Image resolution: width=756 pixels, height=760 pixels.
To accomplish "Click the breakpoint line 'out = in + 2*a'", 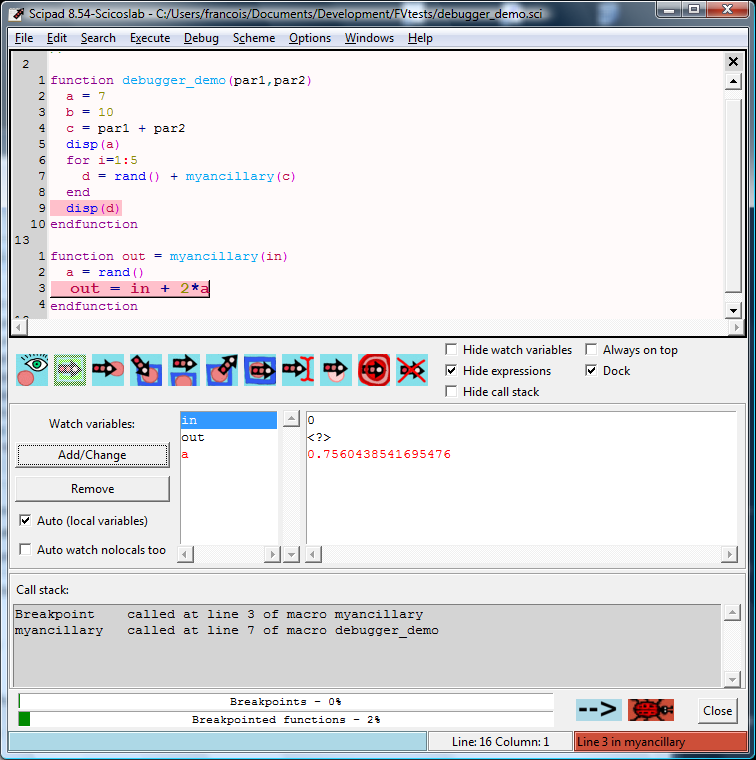I will pos(130,288).
